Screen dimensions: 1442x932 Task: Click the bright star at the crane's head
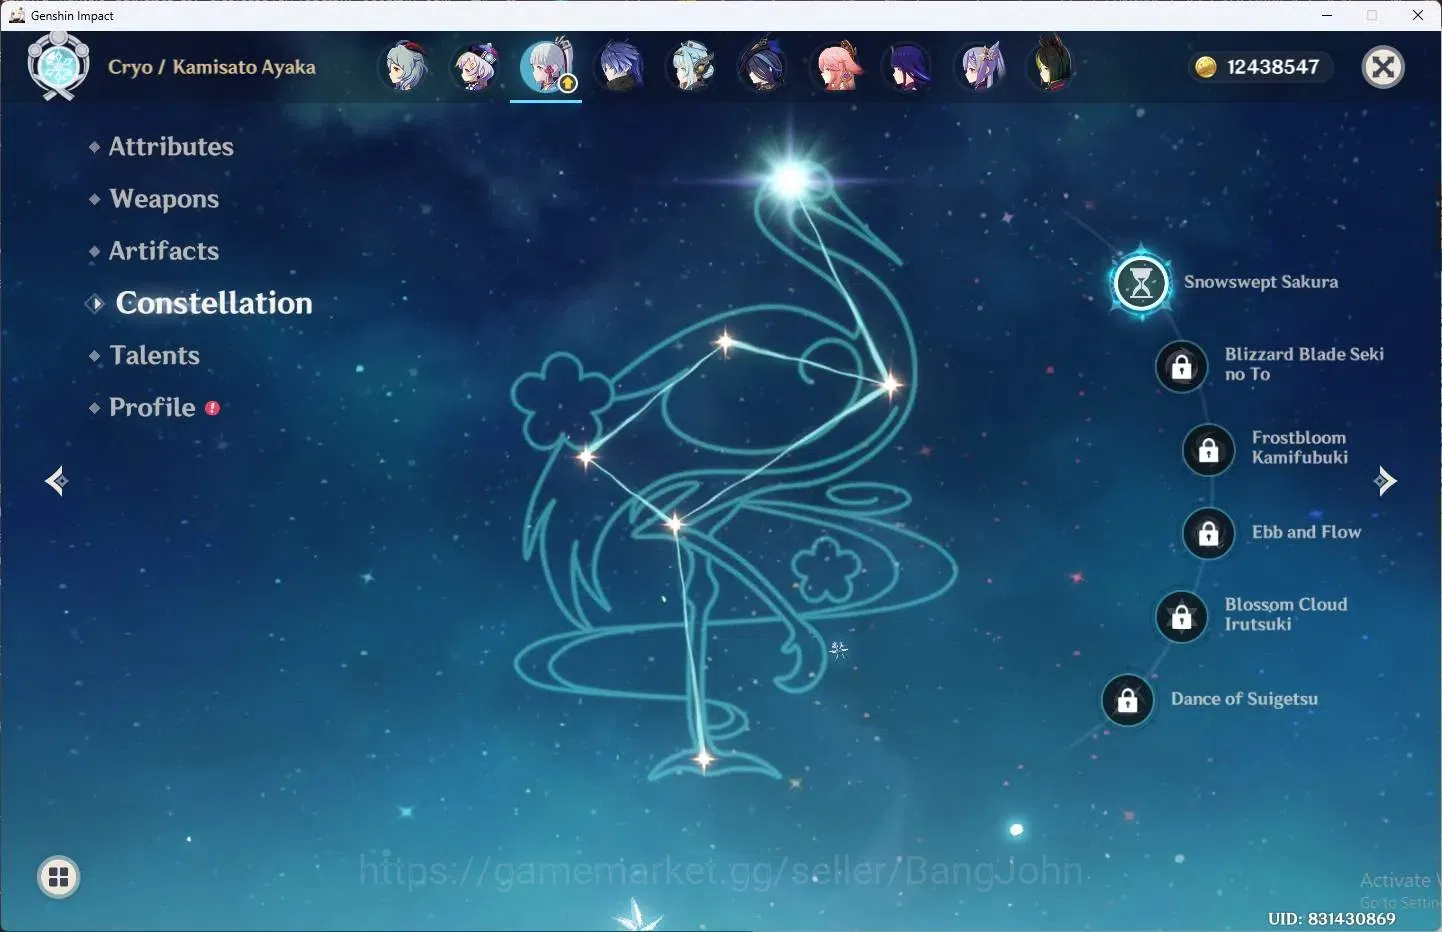pyautogui.click(x=790, y=180)
